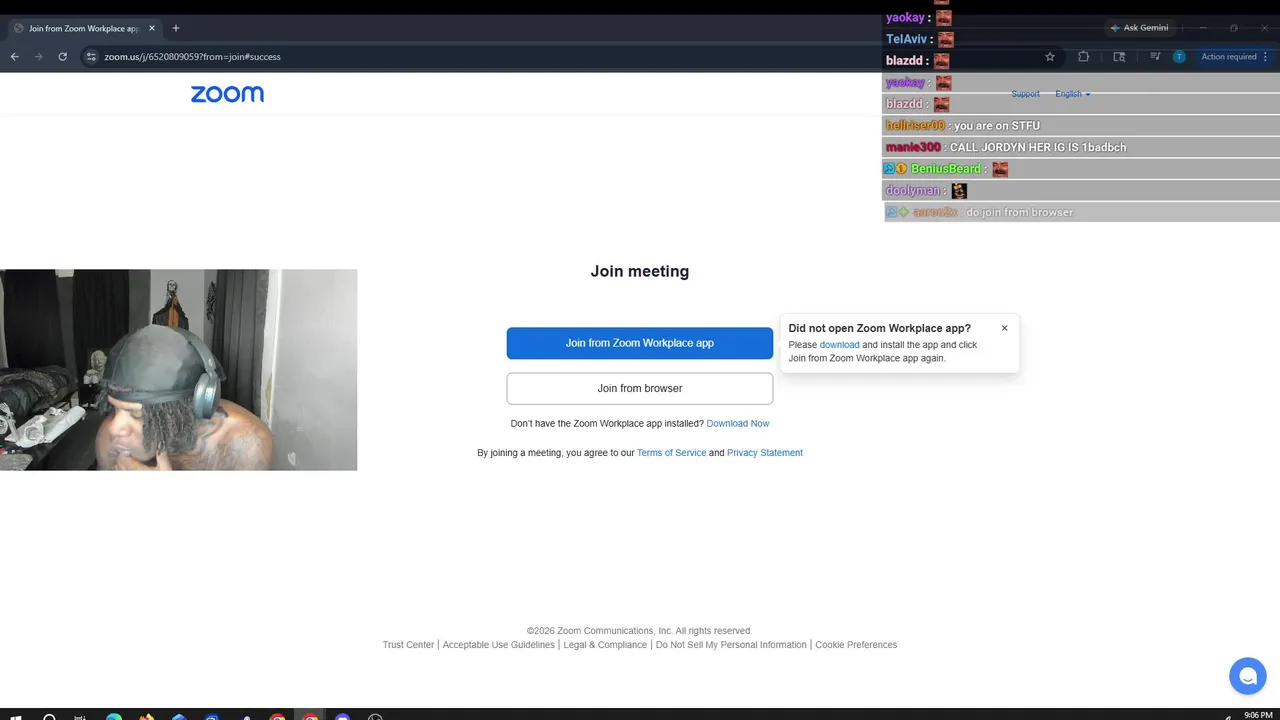Click the doolyman chat username
Image resolution: width=1280 pixels, height=720 pixels.
[x=913, y=191]
